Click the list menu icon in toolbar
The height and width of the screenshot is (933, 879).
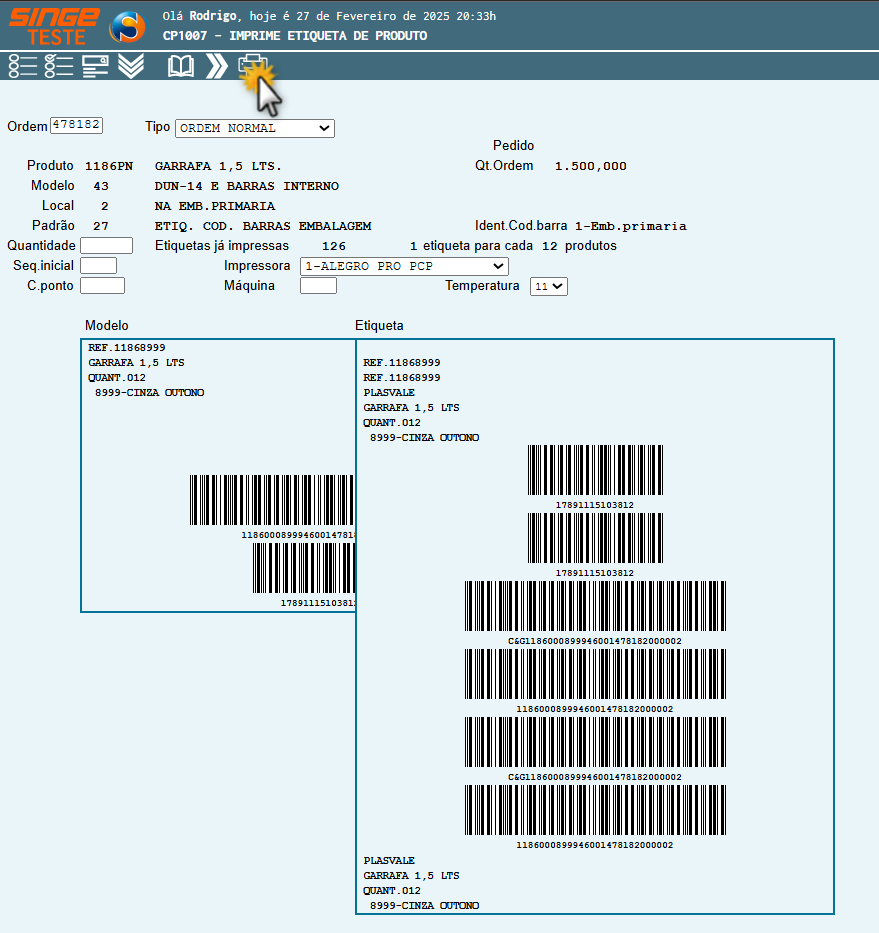[x=22, y=66]
